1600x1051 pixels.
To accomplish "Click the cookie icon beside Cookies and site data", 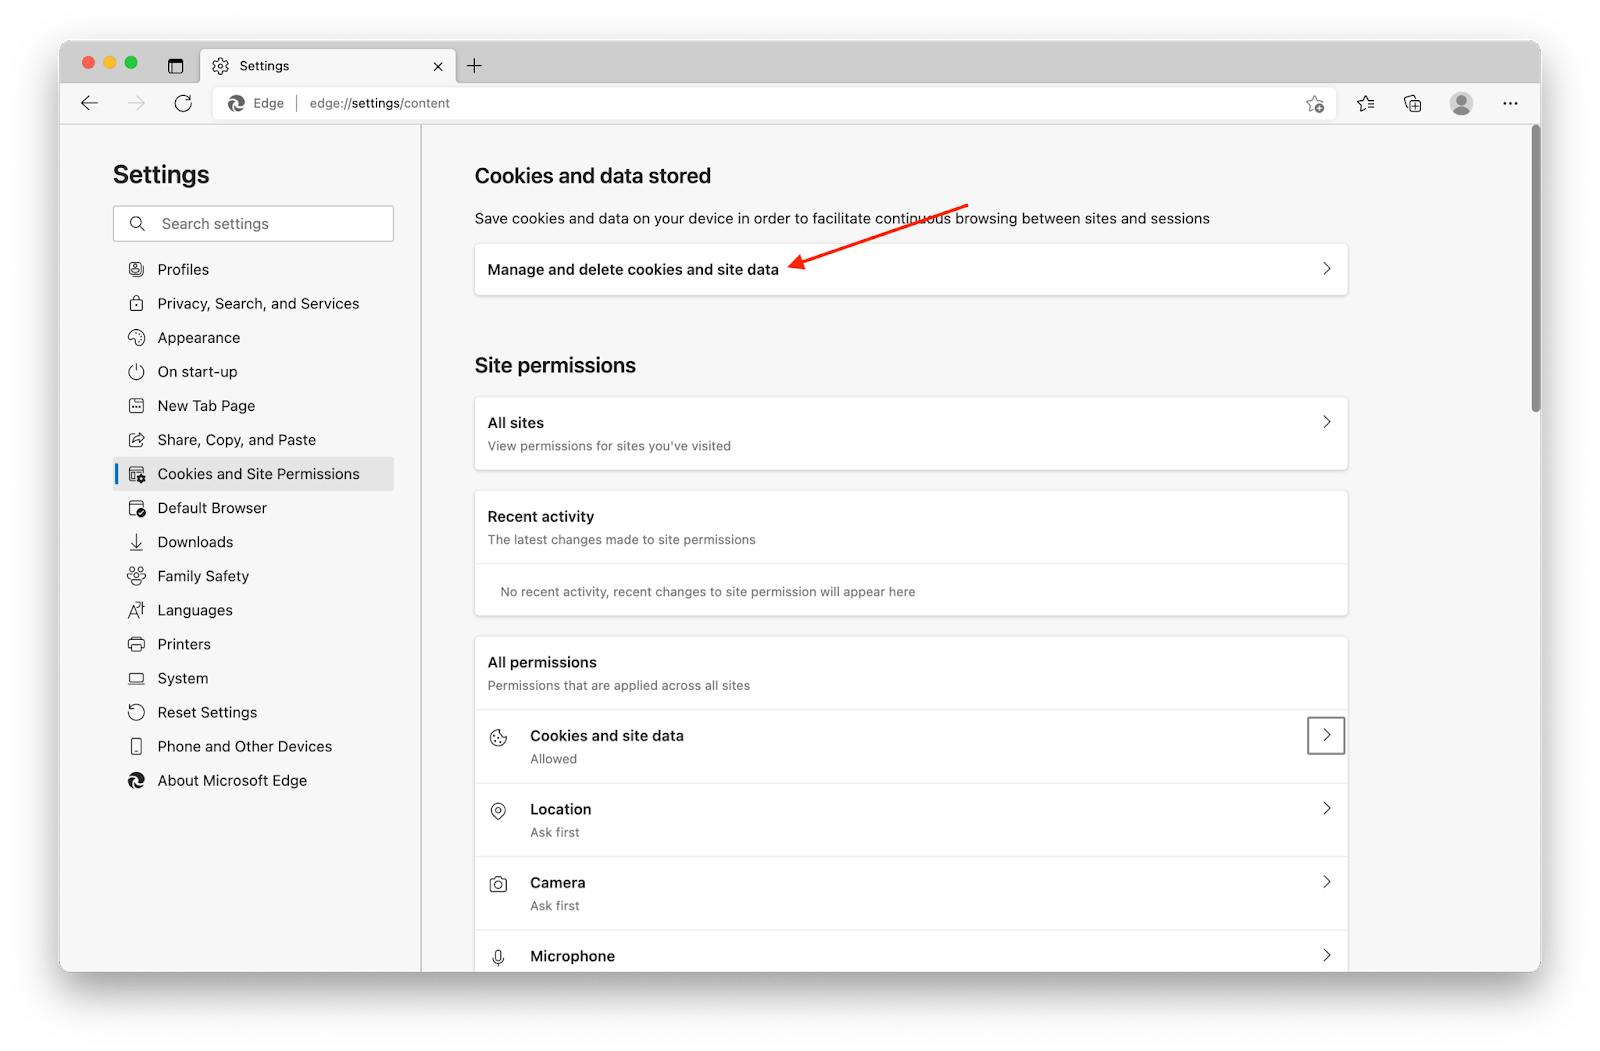I will pos(498,738).
